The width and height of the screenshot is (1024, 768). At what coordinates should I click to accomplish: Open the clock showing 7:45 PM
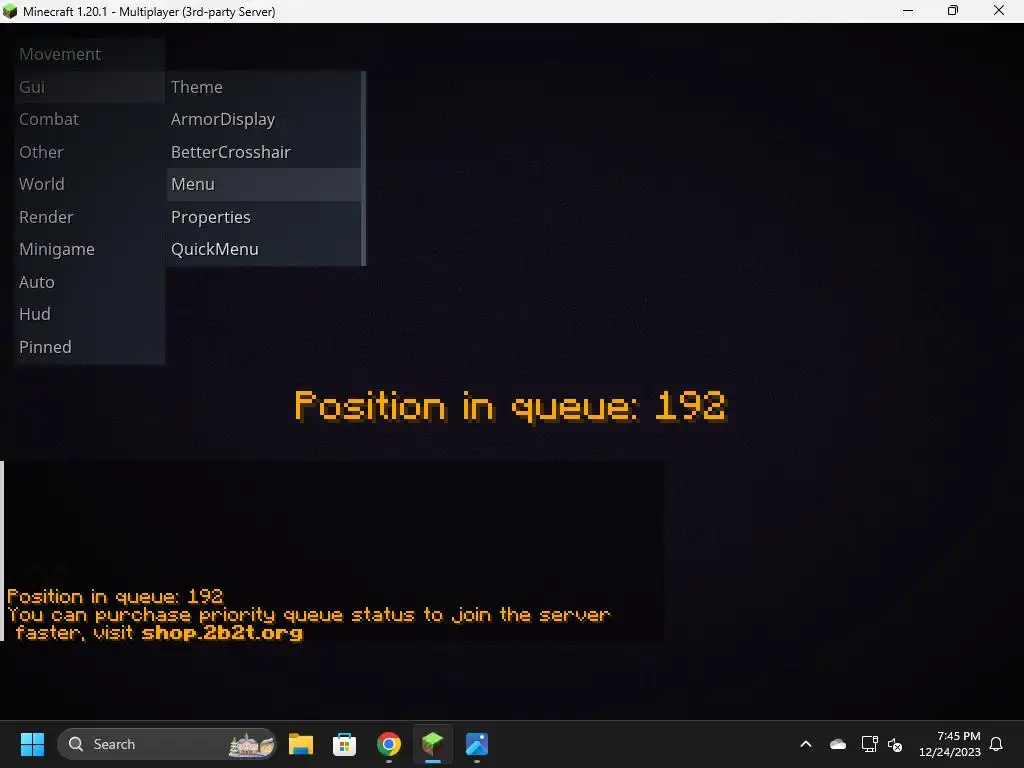coord(950,744)
